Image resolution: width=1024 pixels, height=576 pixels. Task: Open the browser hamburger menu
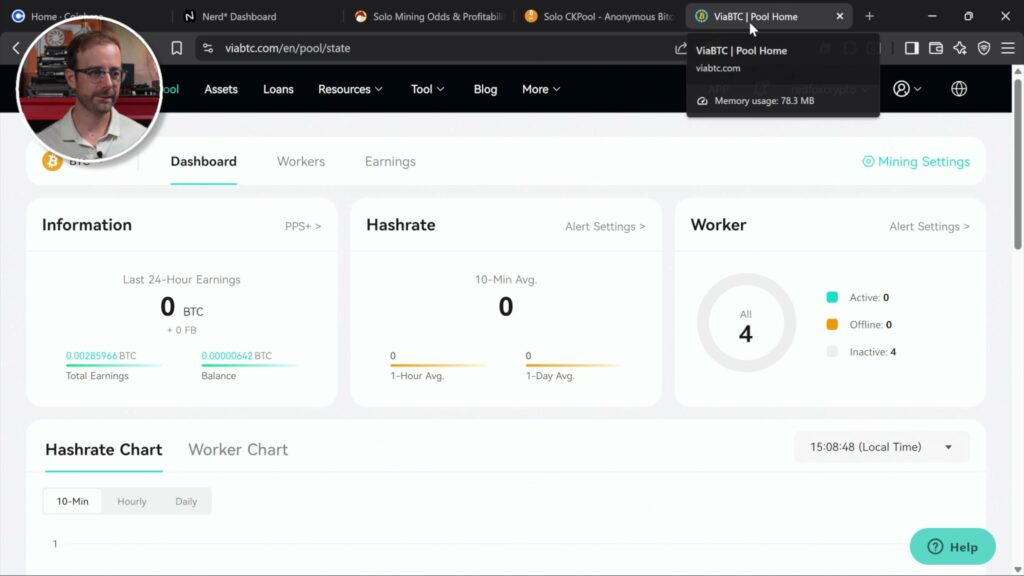pyautogui.click(x=1008, y=48)
